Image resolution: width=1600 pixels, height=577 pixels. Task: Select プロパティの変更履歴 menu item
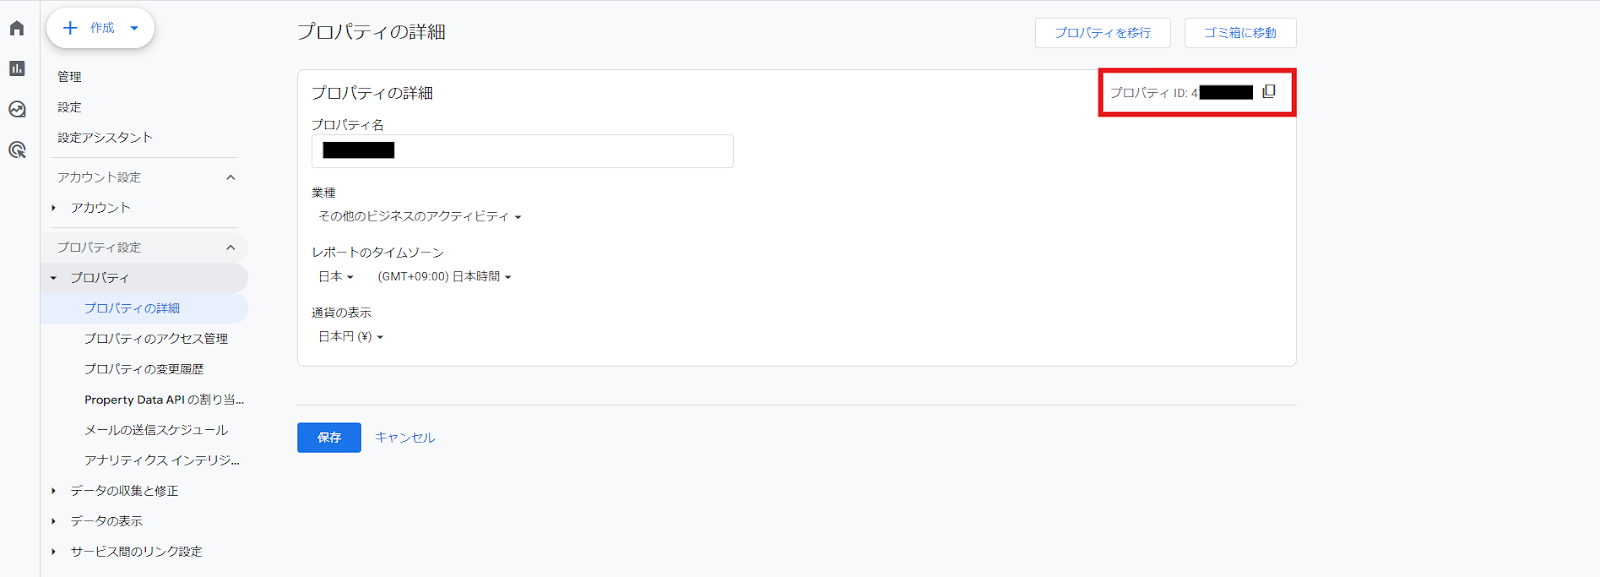point(144,369)
